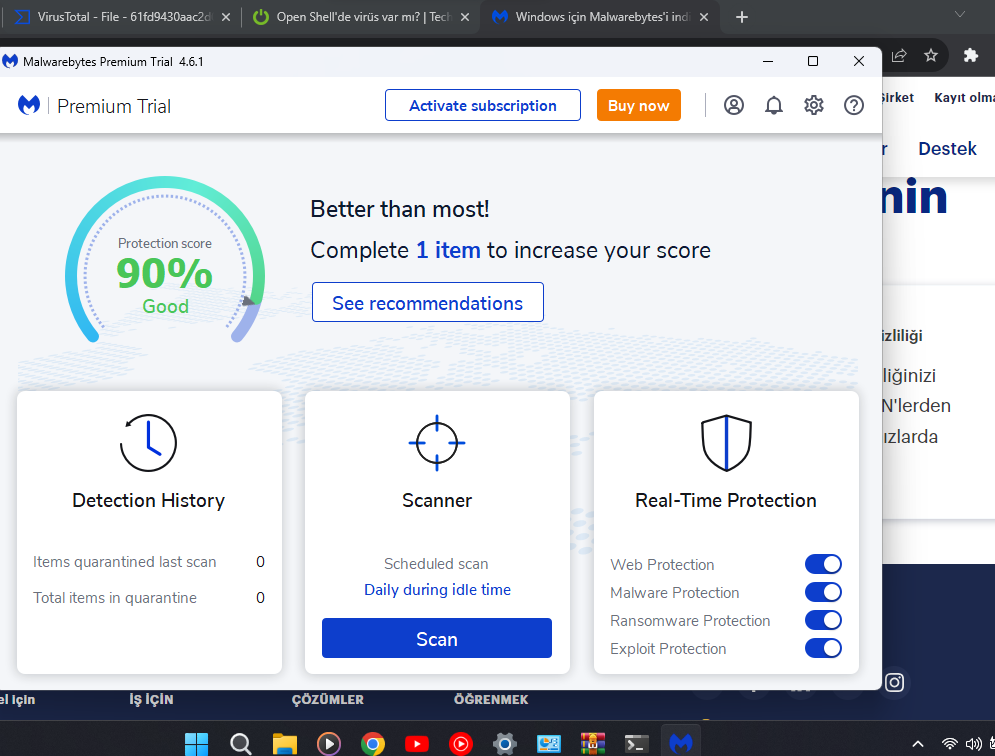Open YouTube Music from the taskbar
The width and height of the screenshot is (995, 756).
point(461,743)
